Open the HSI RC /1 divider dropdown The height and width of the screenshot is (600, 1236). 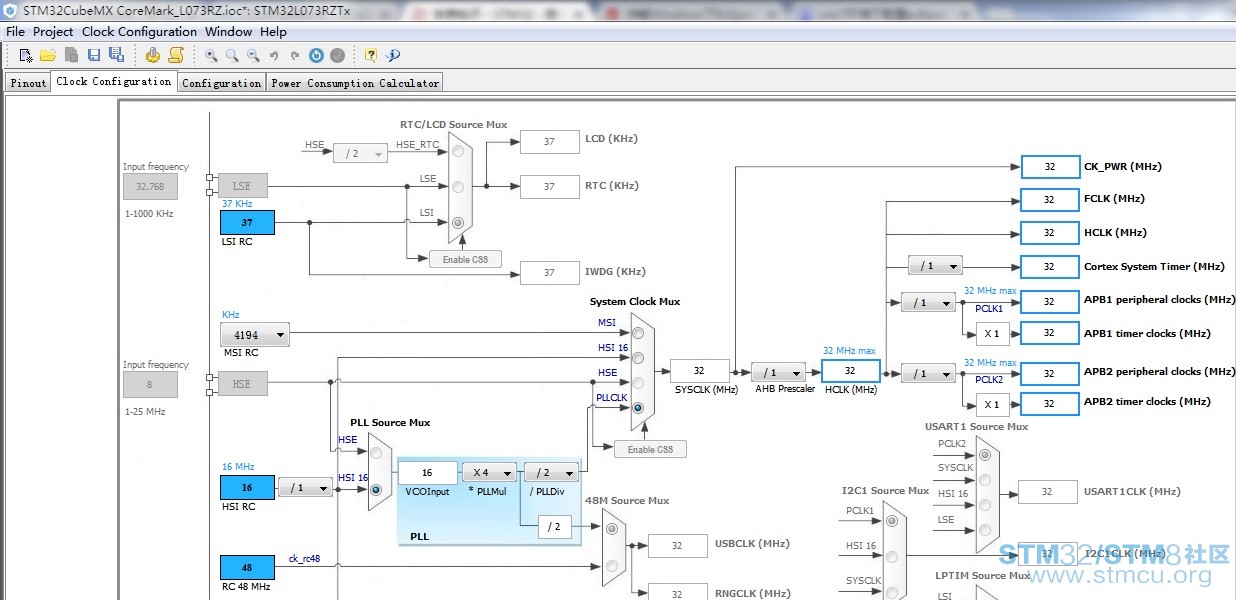point(305,488)
